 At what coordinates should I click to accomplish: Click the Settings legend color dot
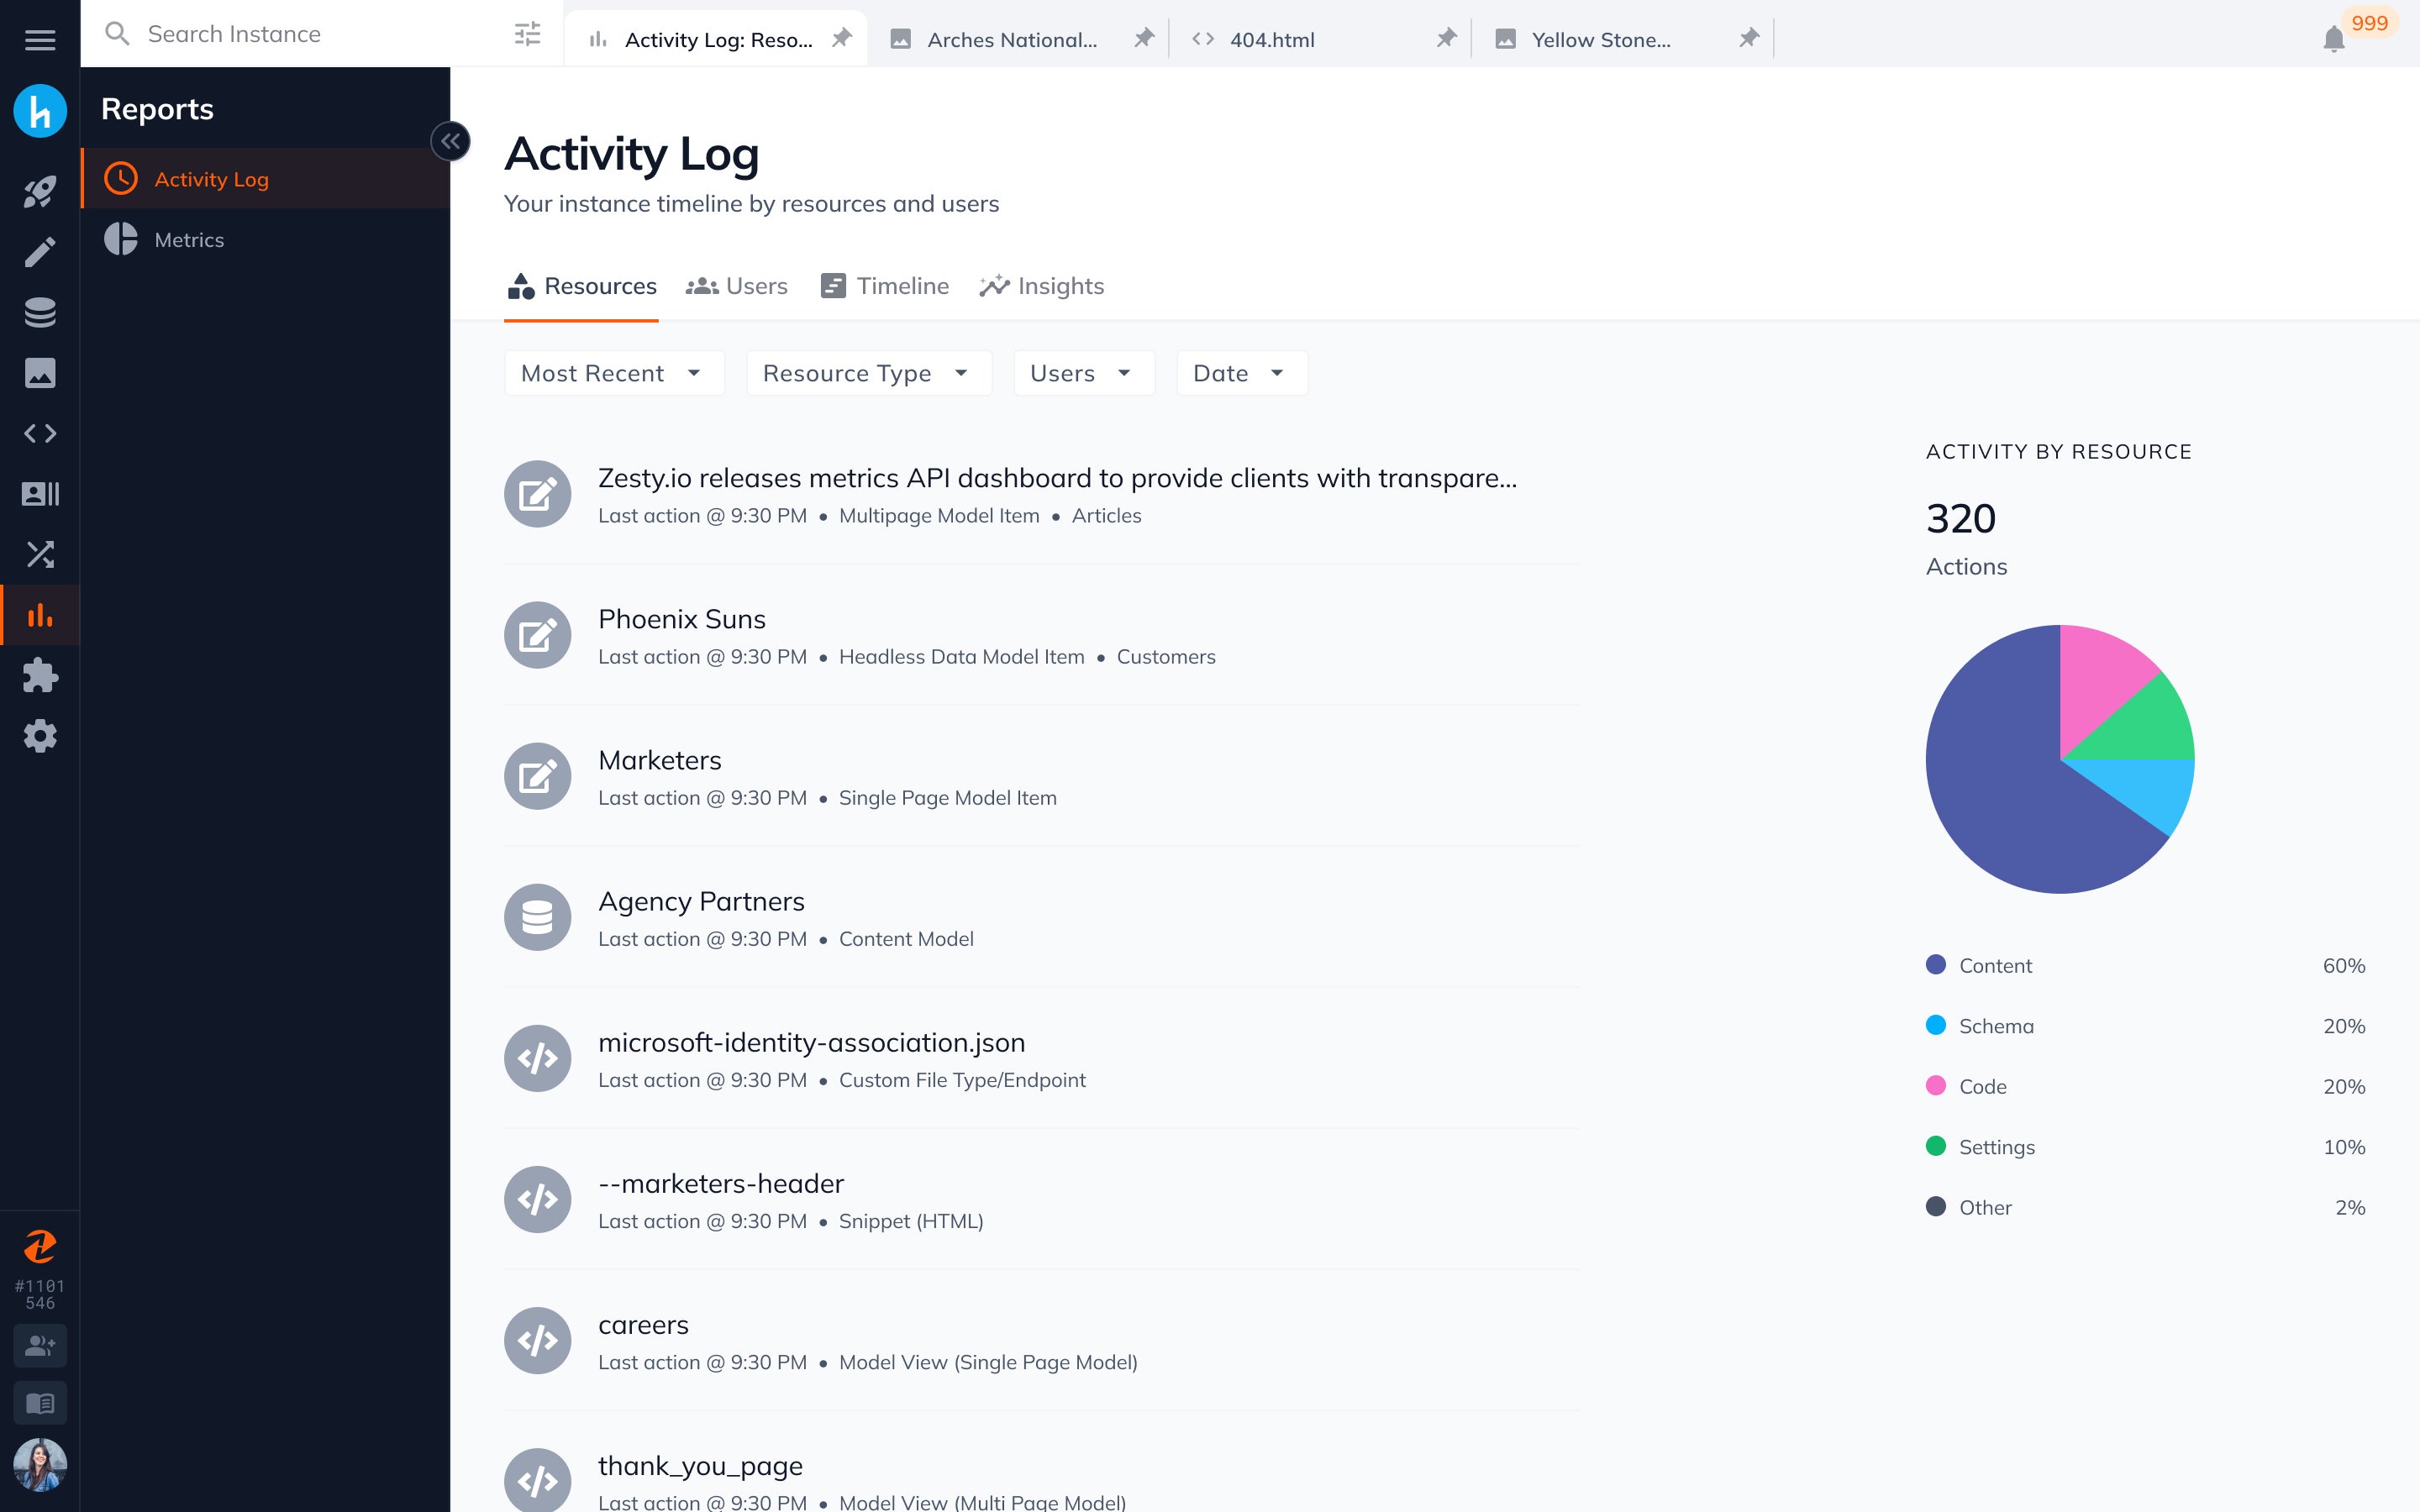[x=1936, y=1146]
